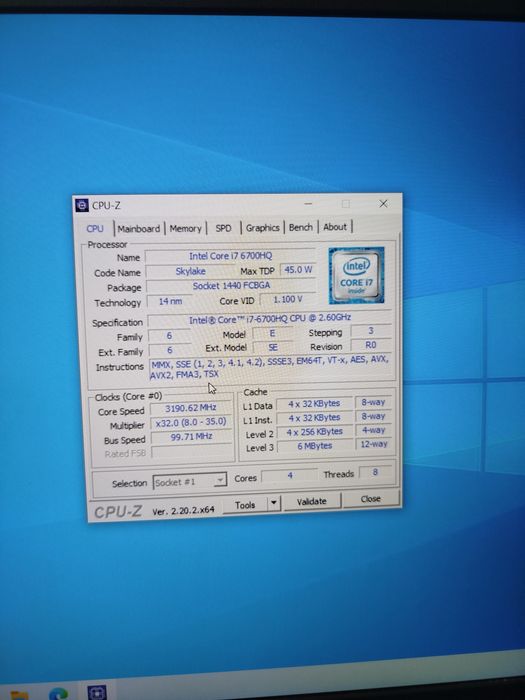Viewport: 525px width, 700px height.
Task: Click the Core Speed value '3190.62 MHz'
Action: click(191, 408)
